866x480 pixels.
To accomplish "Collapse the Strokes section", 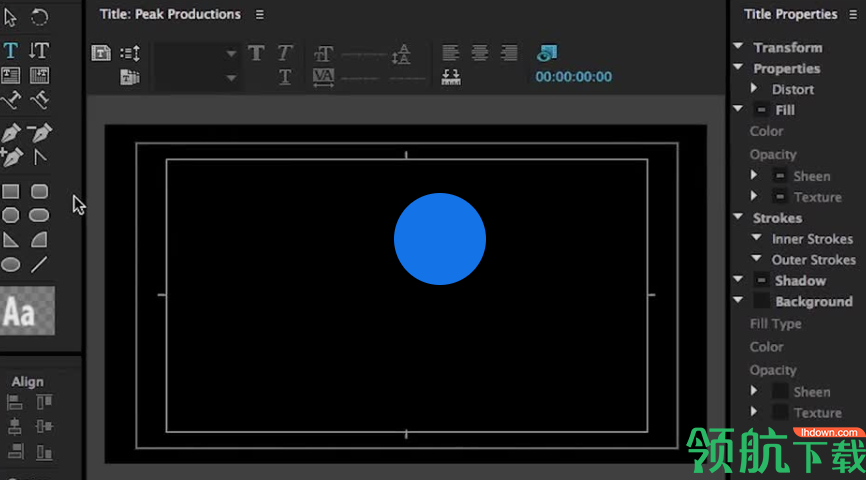I will (x=738, y=217).
